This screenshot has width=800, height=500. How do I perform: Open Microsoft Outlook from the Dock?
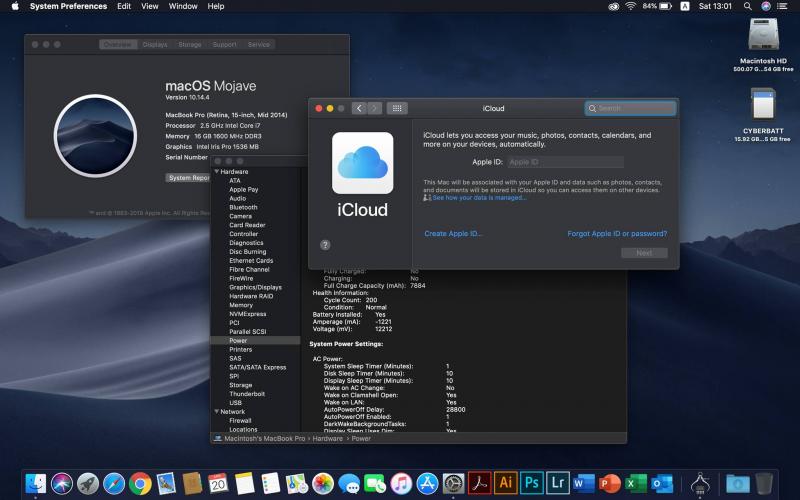point(662,483)
